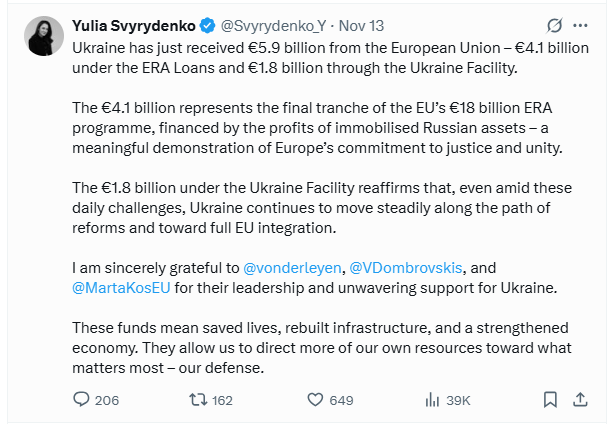Image resolution: width=611 pixels, height=424 pixels.
Task: Bookmark this post
Action: tap(550, 400)
